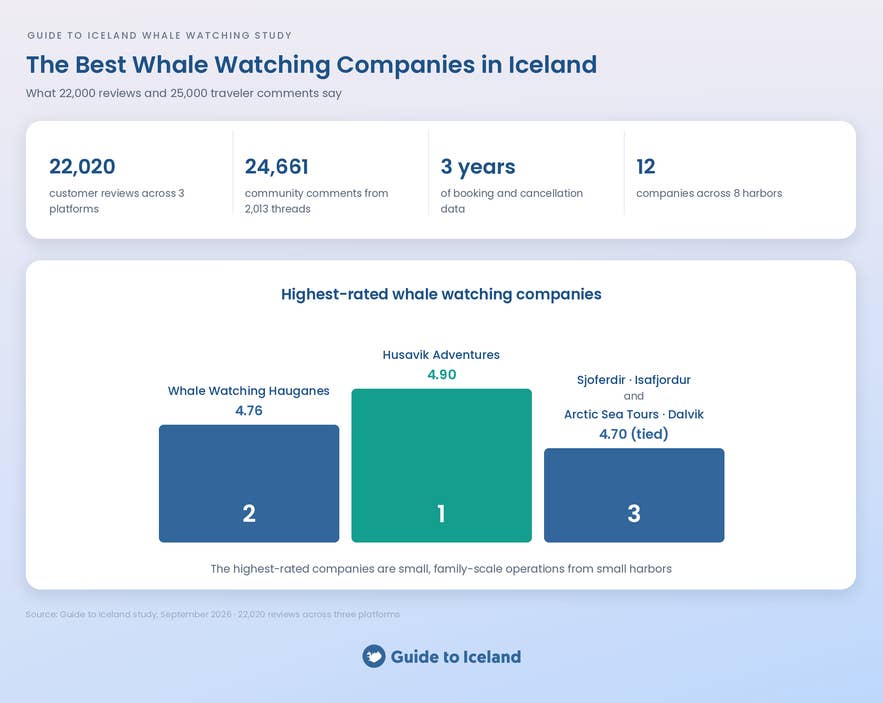Click the Guide to Iceland footer wordmark
Image resolution: width=883 pixels, height=703 pixels.
456,657
